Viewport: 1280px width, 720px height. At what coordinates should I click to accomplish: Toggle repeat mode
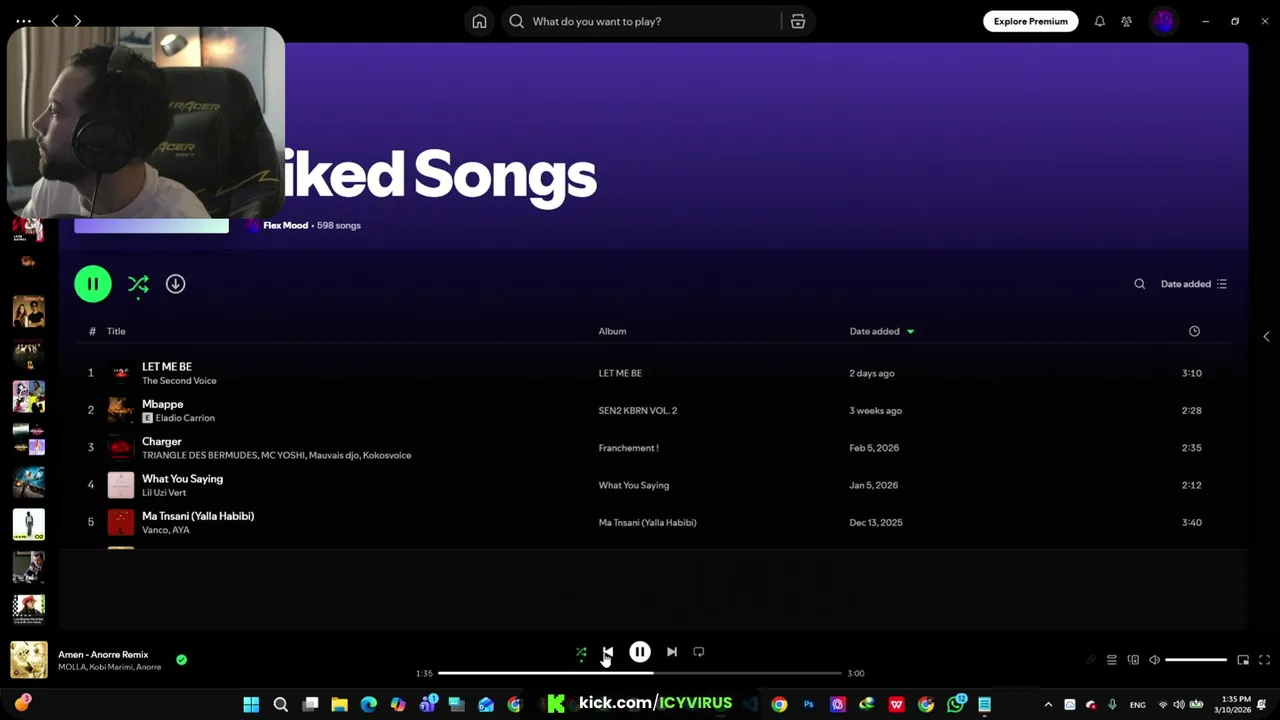point(699,652)
